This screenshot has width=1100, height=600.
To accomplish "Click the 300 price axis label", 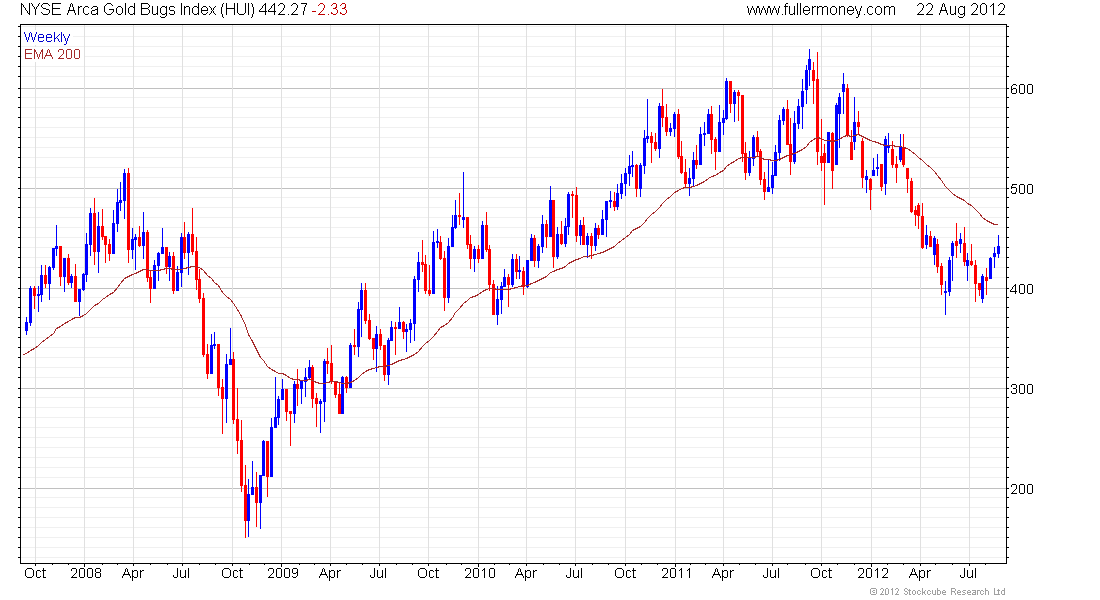I will 1021,389.
